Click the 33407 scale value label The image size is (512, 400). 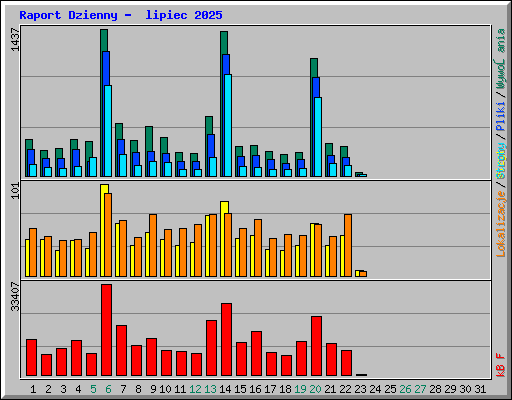click(x=15, y=297)
